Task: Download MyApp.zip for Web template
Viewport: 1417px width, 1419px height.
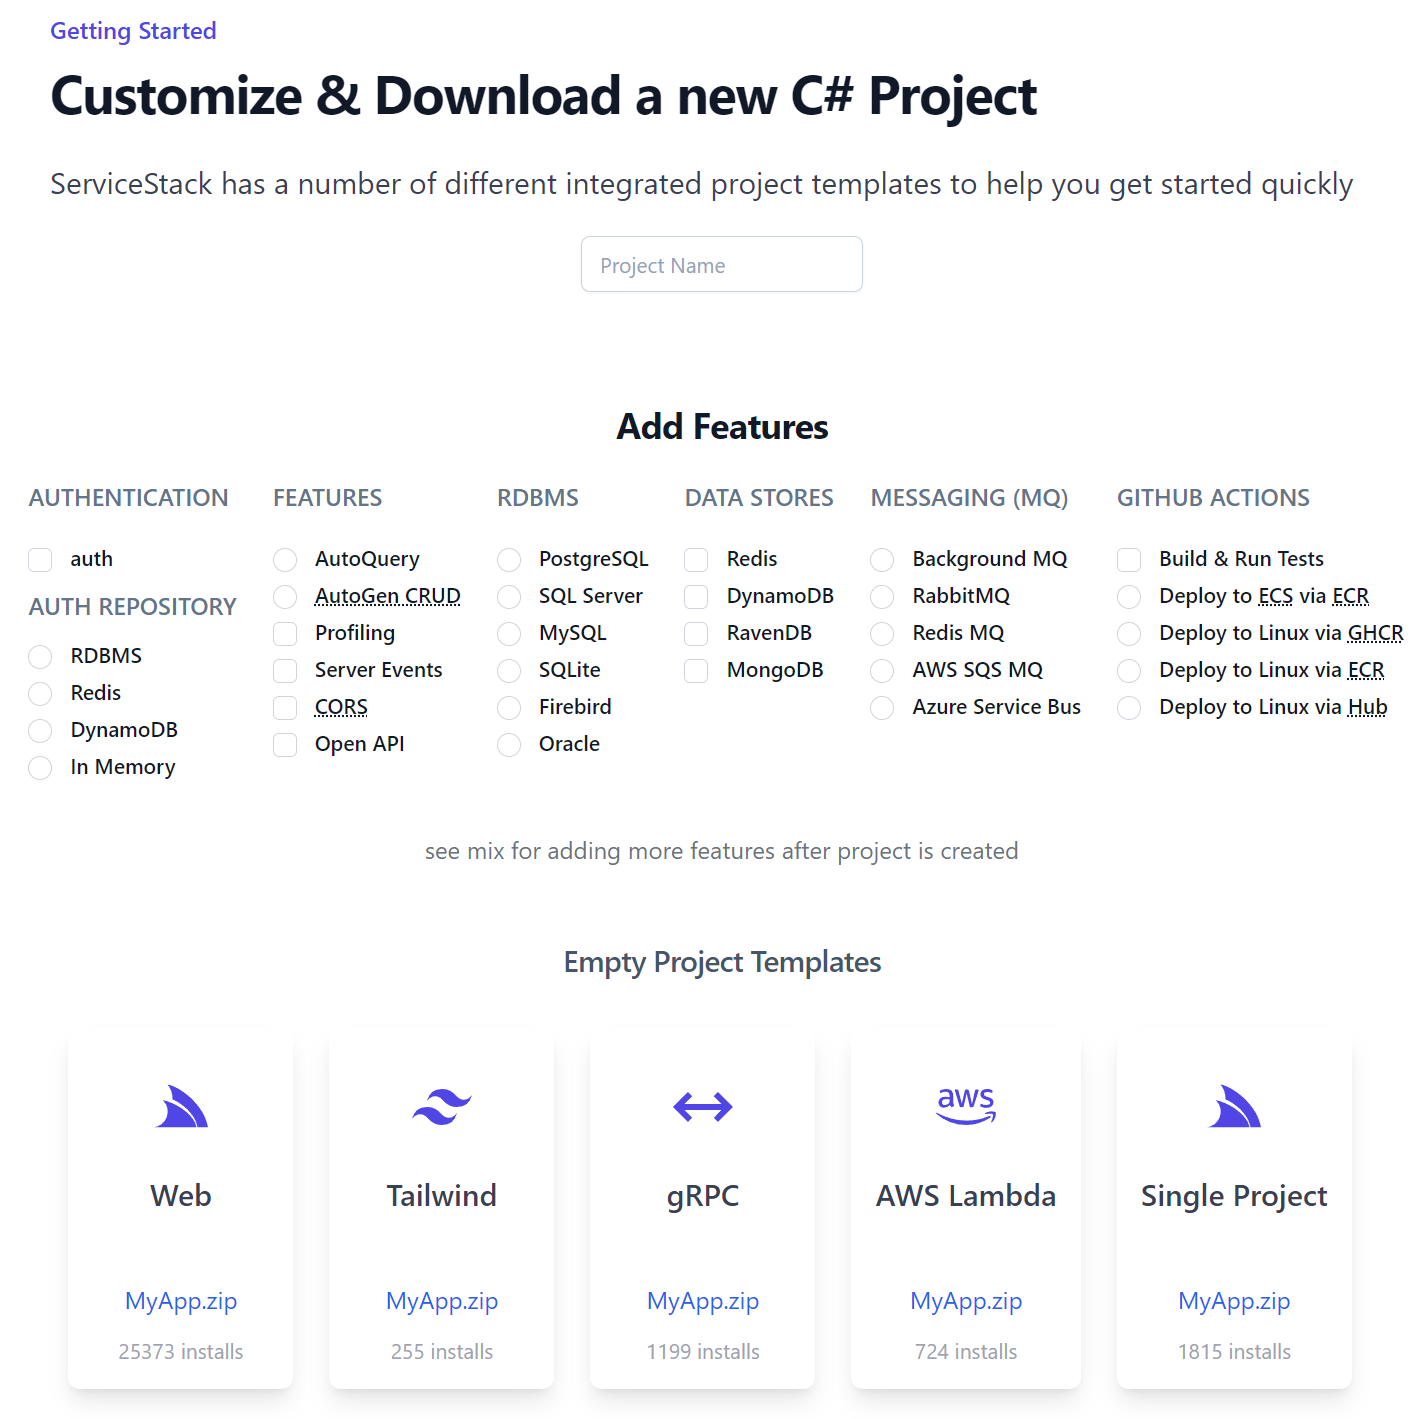Action: click(181, 1301)
